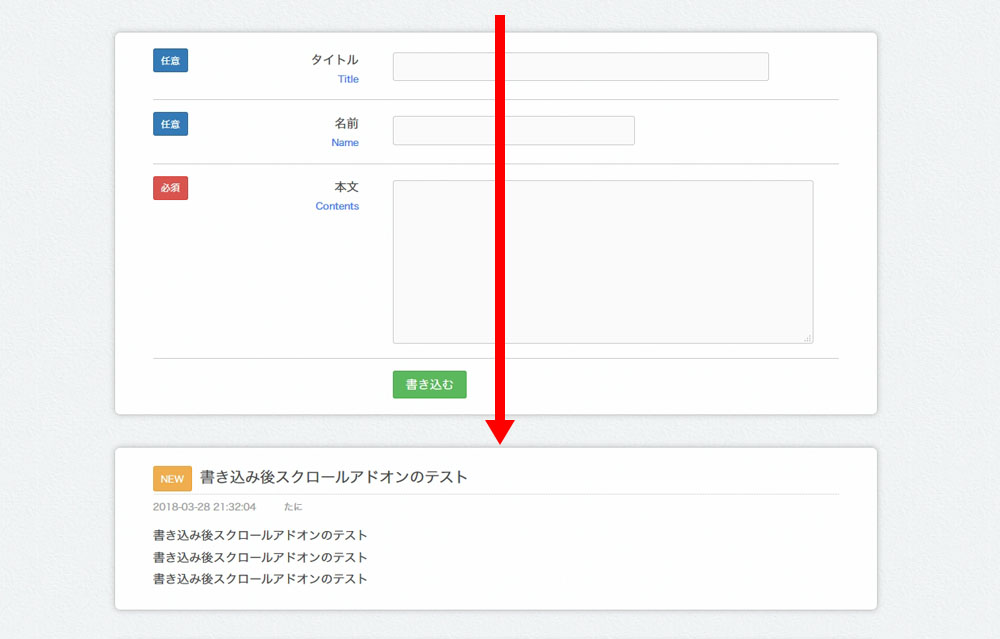Click the タイトル (Title) input field
The height and width of the screenshot is (639, 1000).
click(x=580, y=66)
